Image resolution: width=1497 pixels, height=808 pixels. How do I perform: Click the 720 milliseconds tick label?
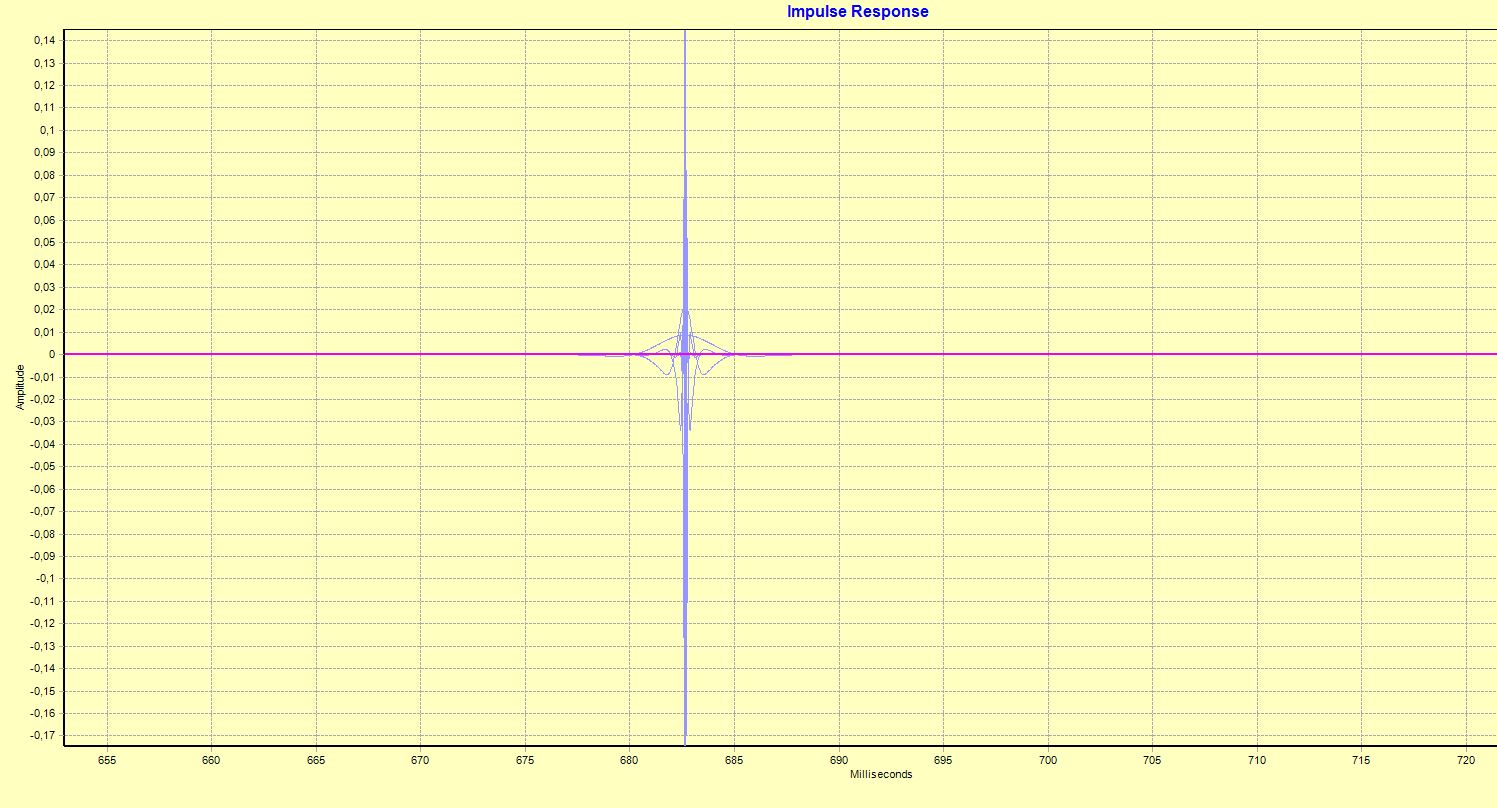pyautogui.click(x=1467, y=759)
